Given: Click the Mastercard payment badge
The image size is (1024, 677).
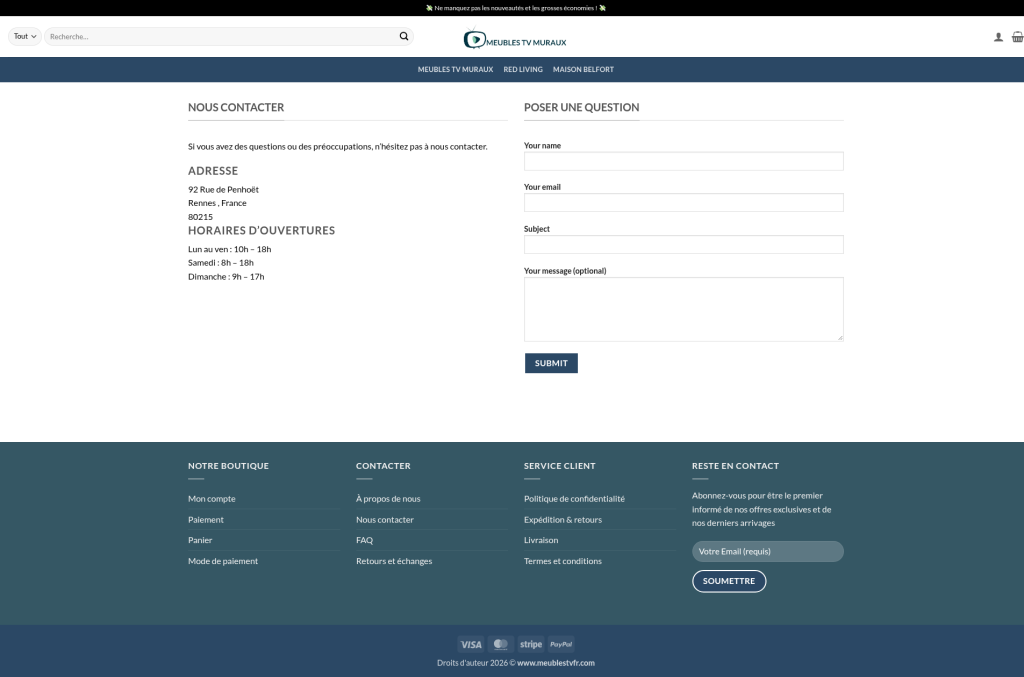Looking at the screenshot, I should tap(501, 644).
